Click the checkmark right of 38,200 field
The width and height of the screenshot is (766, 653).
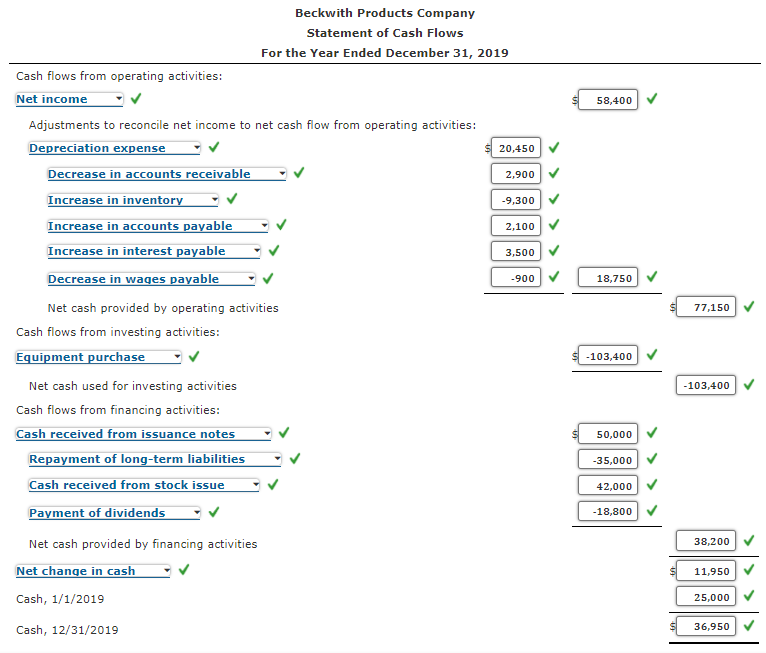[x=749, y=540]
